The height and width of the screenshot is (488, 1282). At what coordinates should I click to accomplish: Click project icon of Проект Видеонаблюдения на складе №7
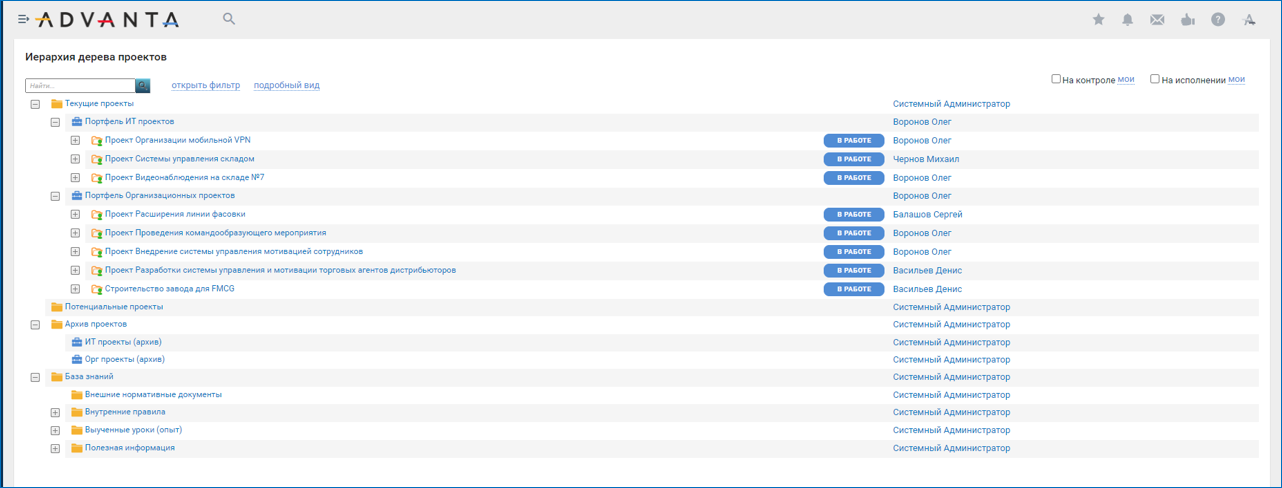click(97, 178)
